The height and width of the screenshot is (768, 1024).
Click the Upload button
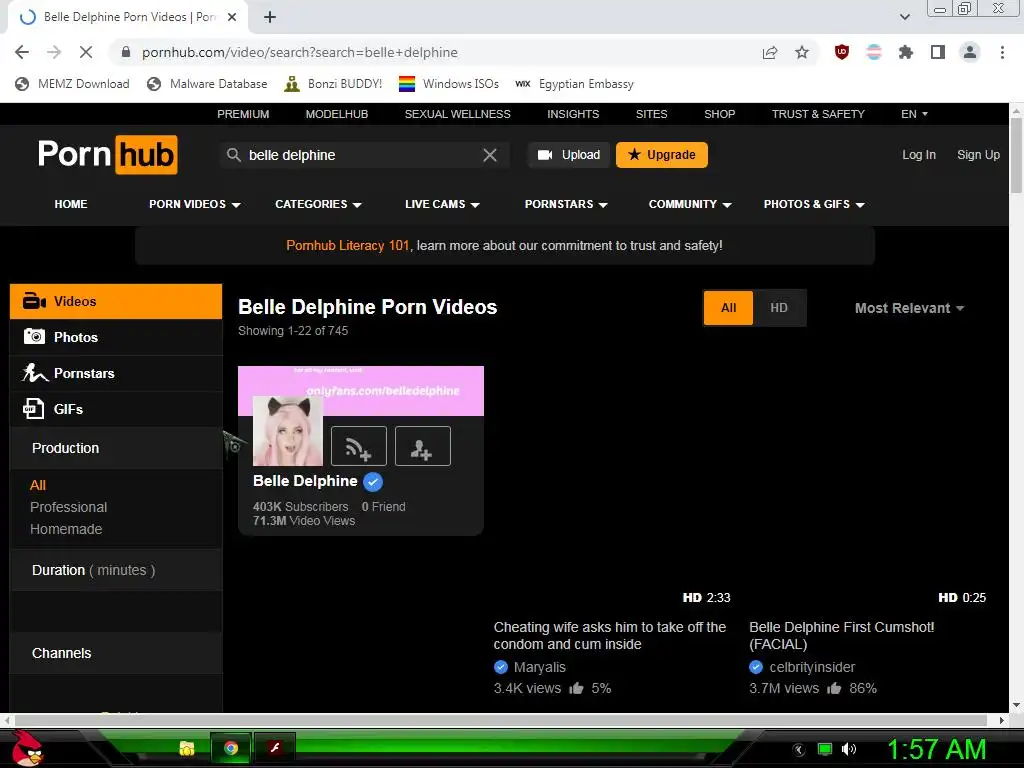(x=569, y=155)
